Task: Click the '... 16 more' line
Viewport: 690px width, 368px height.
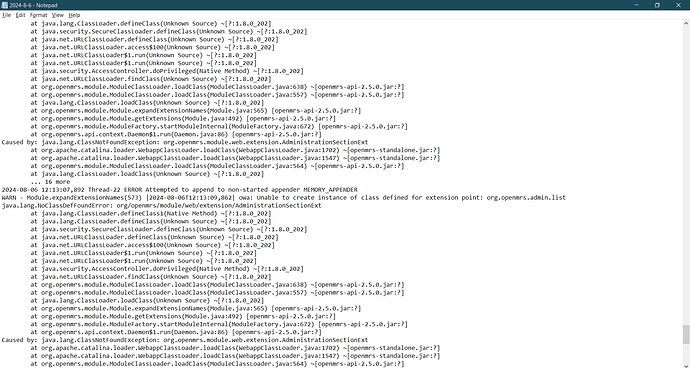Action: [50, 182]
